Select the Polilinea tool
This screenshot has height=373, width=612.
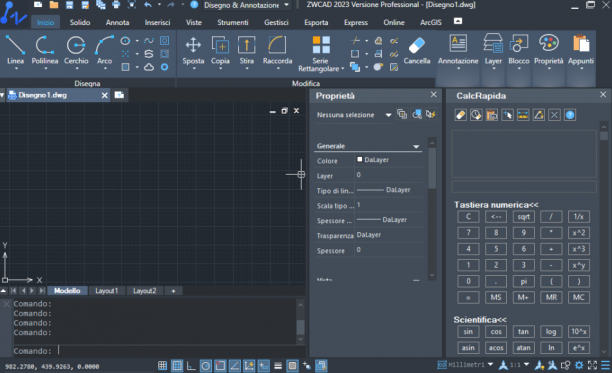[45, 50]
